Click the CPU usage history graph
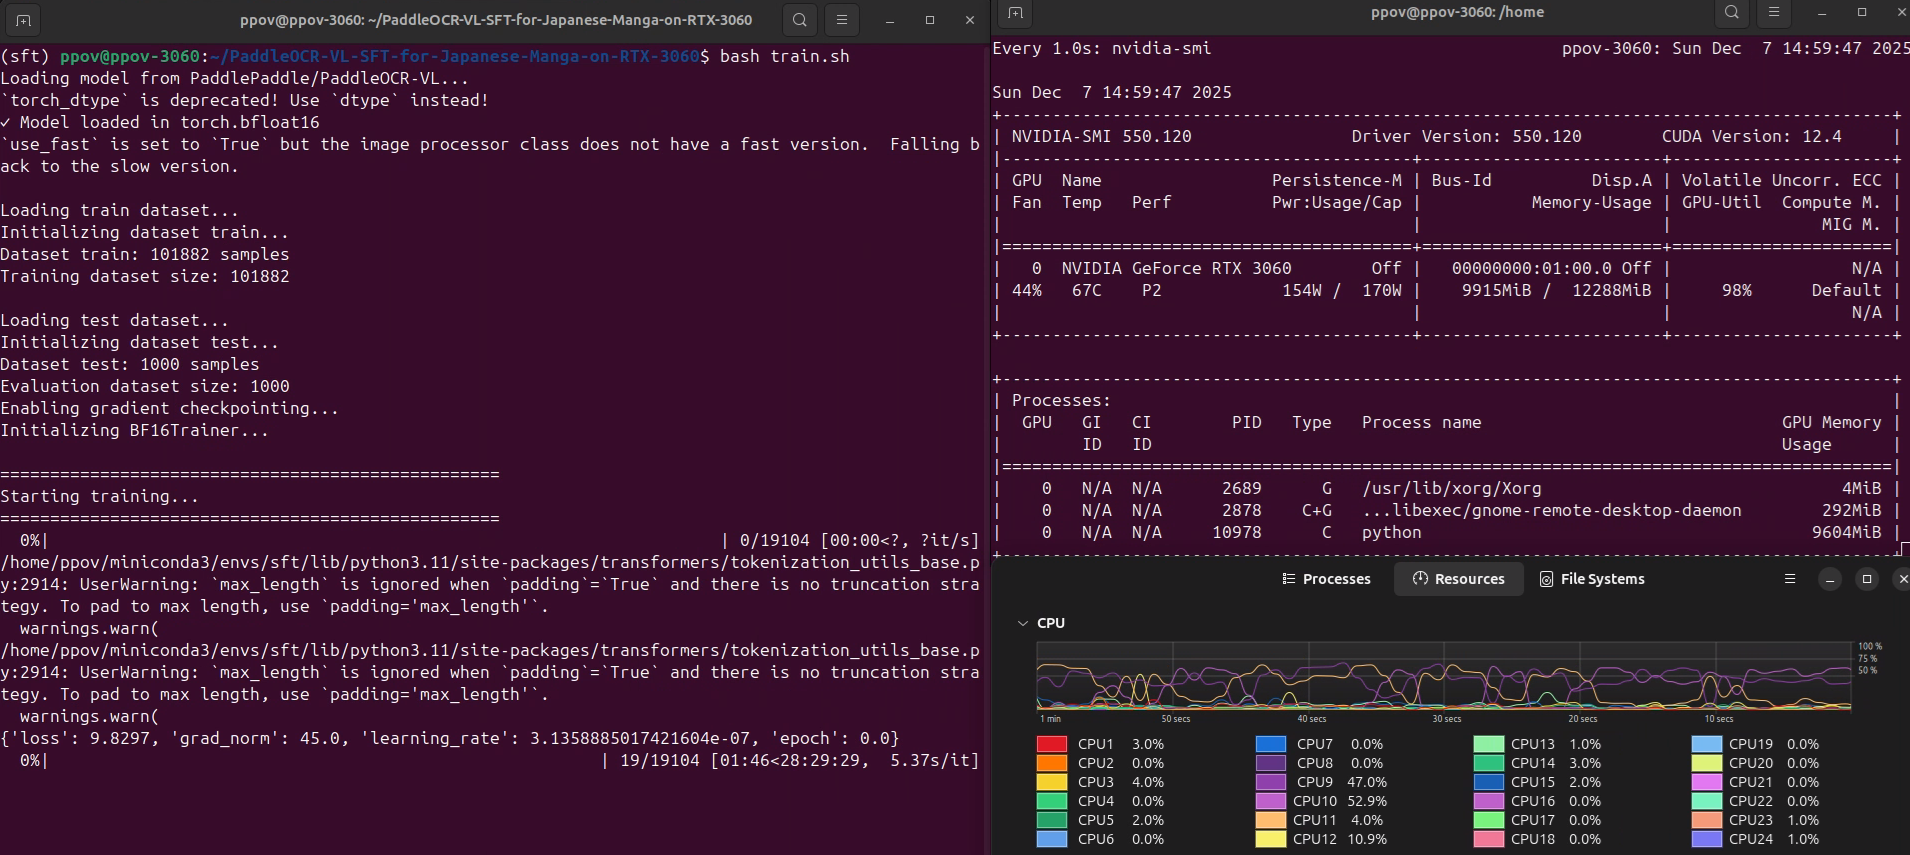Image resolution: width=1910 pixels, height=855 pixels. click(x=1443, y=676)
